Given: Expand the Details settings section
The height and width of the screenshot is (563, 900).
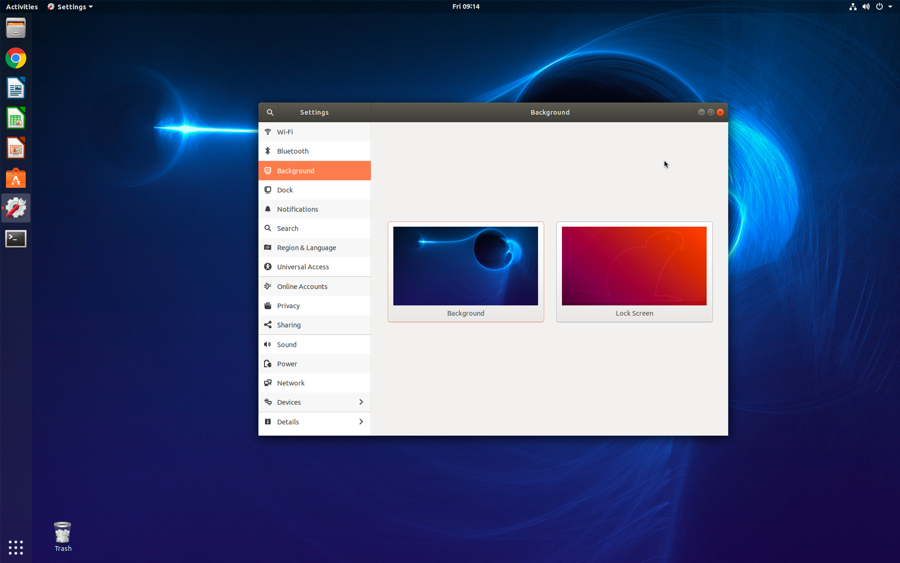Looking at the screenshot, I should pos(315,422).
